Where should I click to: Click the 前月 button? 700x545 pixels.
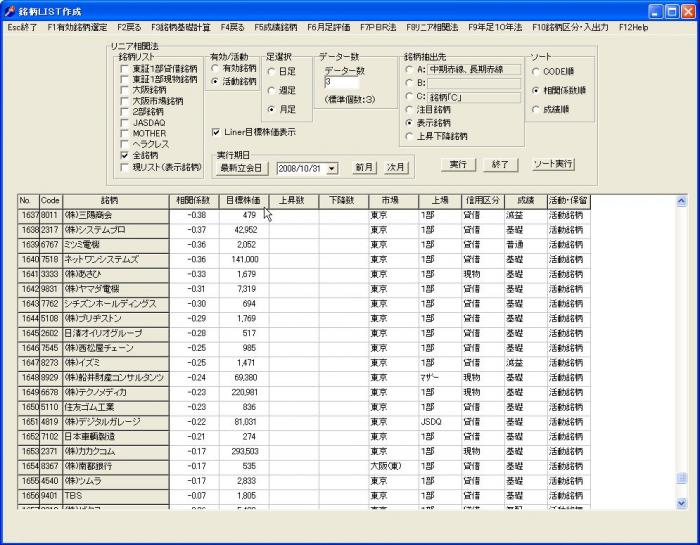(x=364, y=167)
